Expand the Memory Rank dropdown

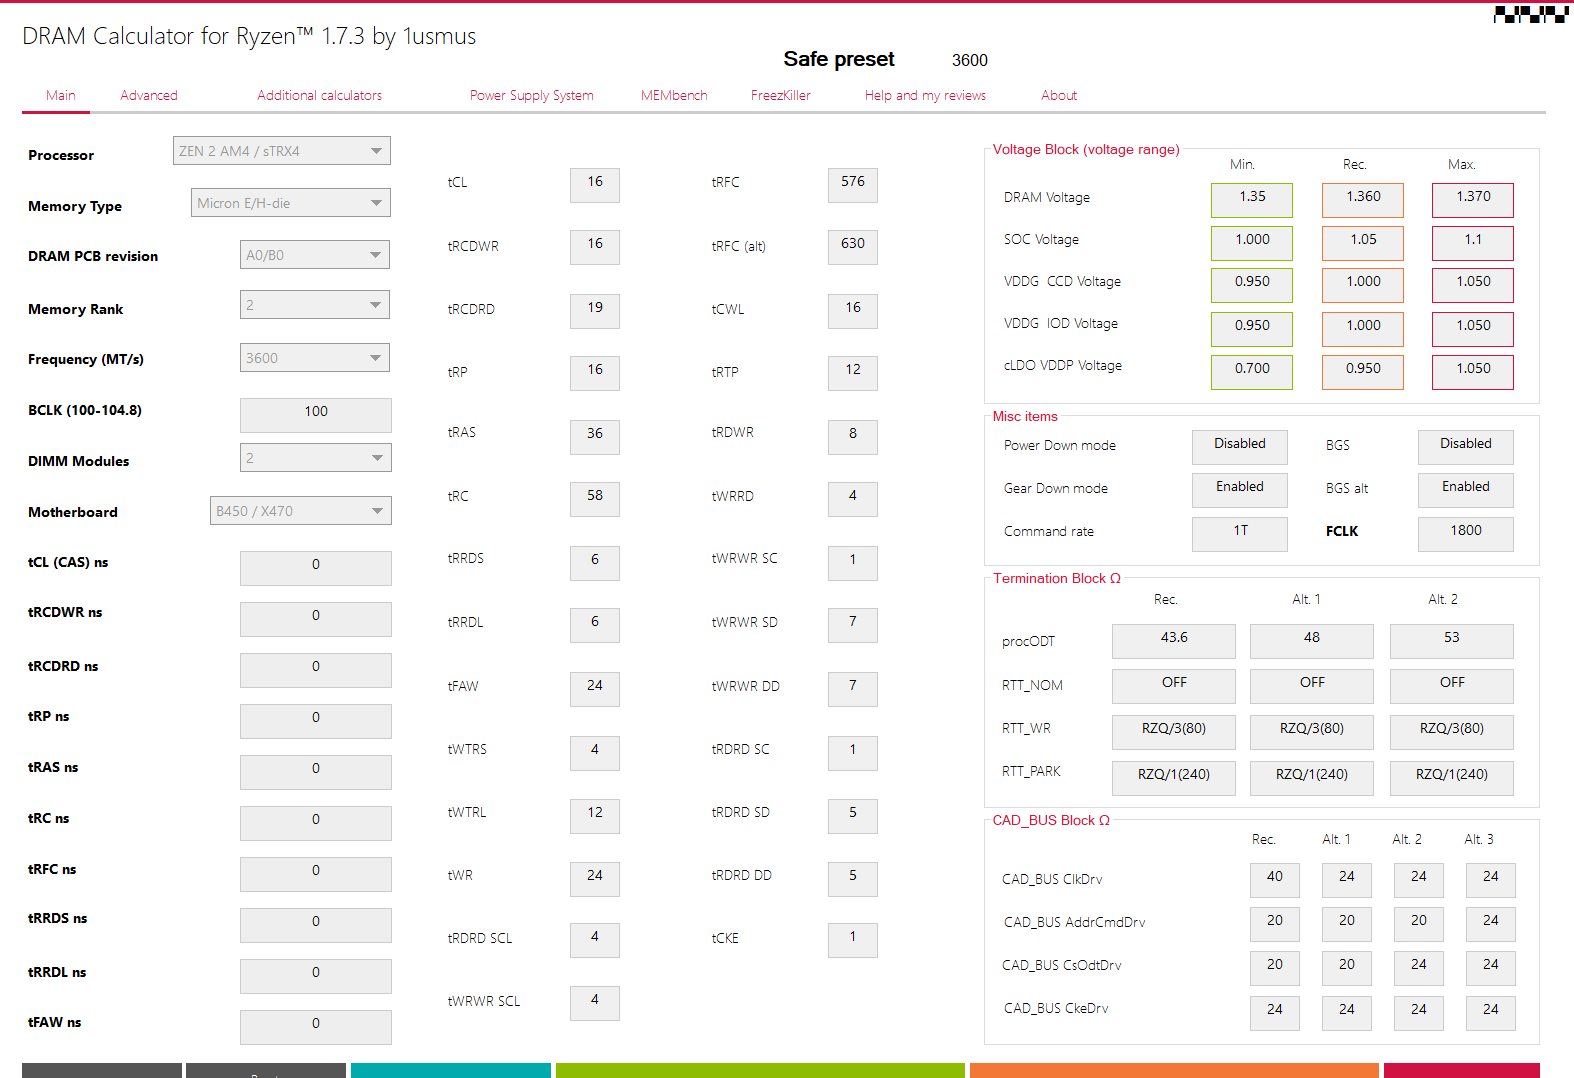[314, 305]
